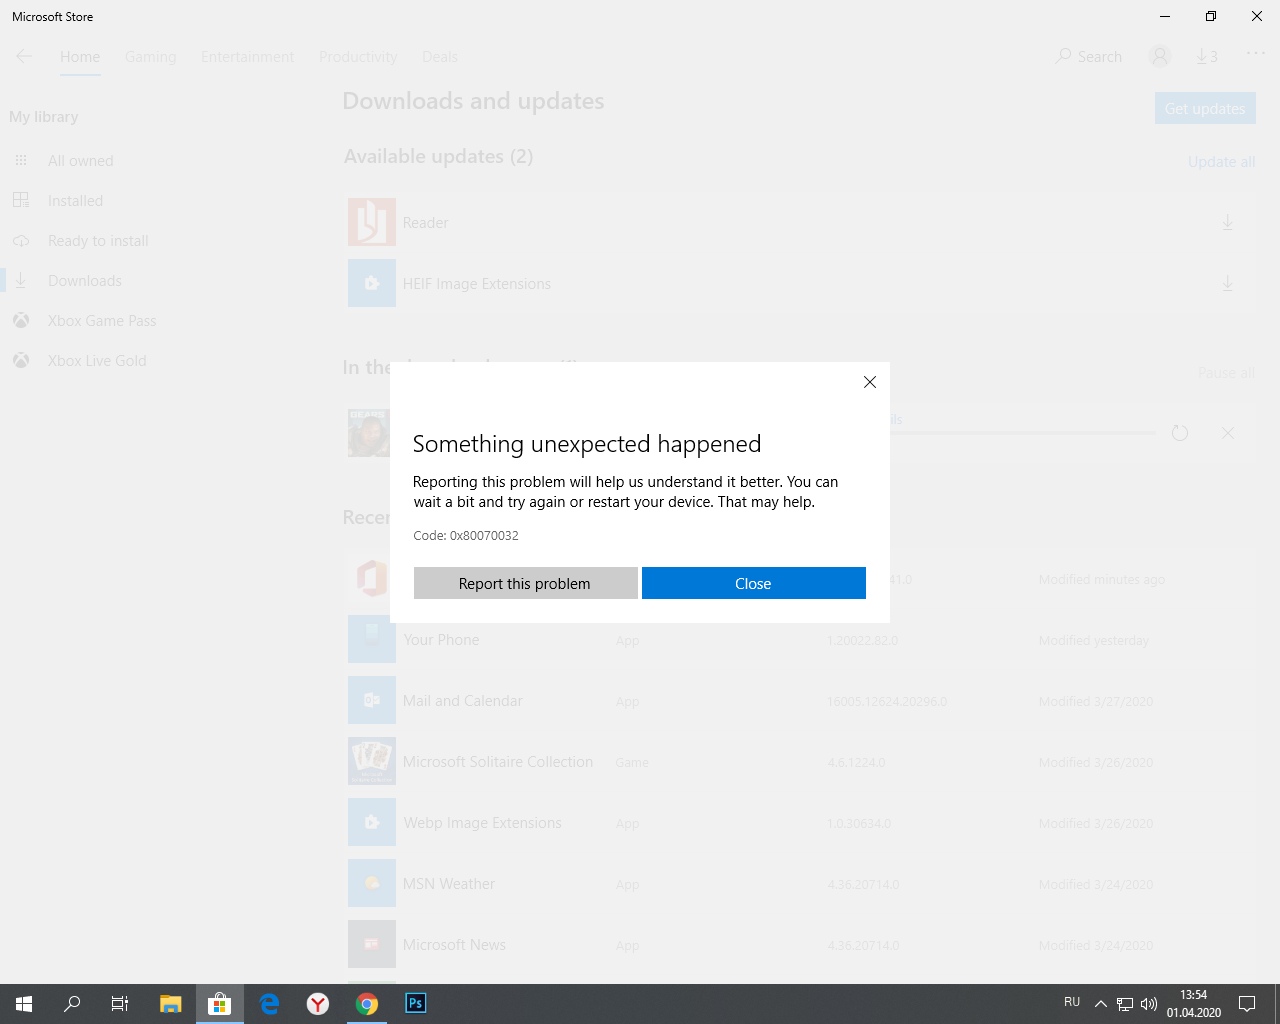Image resolution: width=1280 pixels, height=1024 pixels.
Task: Select Downloads in the sidebar
Action: (85, 281)
